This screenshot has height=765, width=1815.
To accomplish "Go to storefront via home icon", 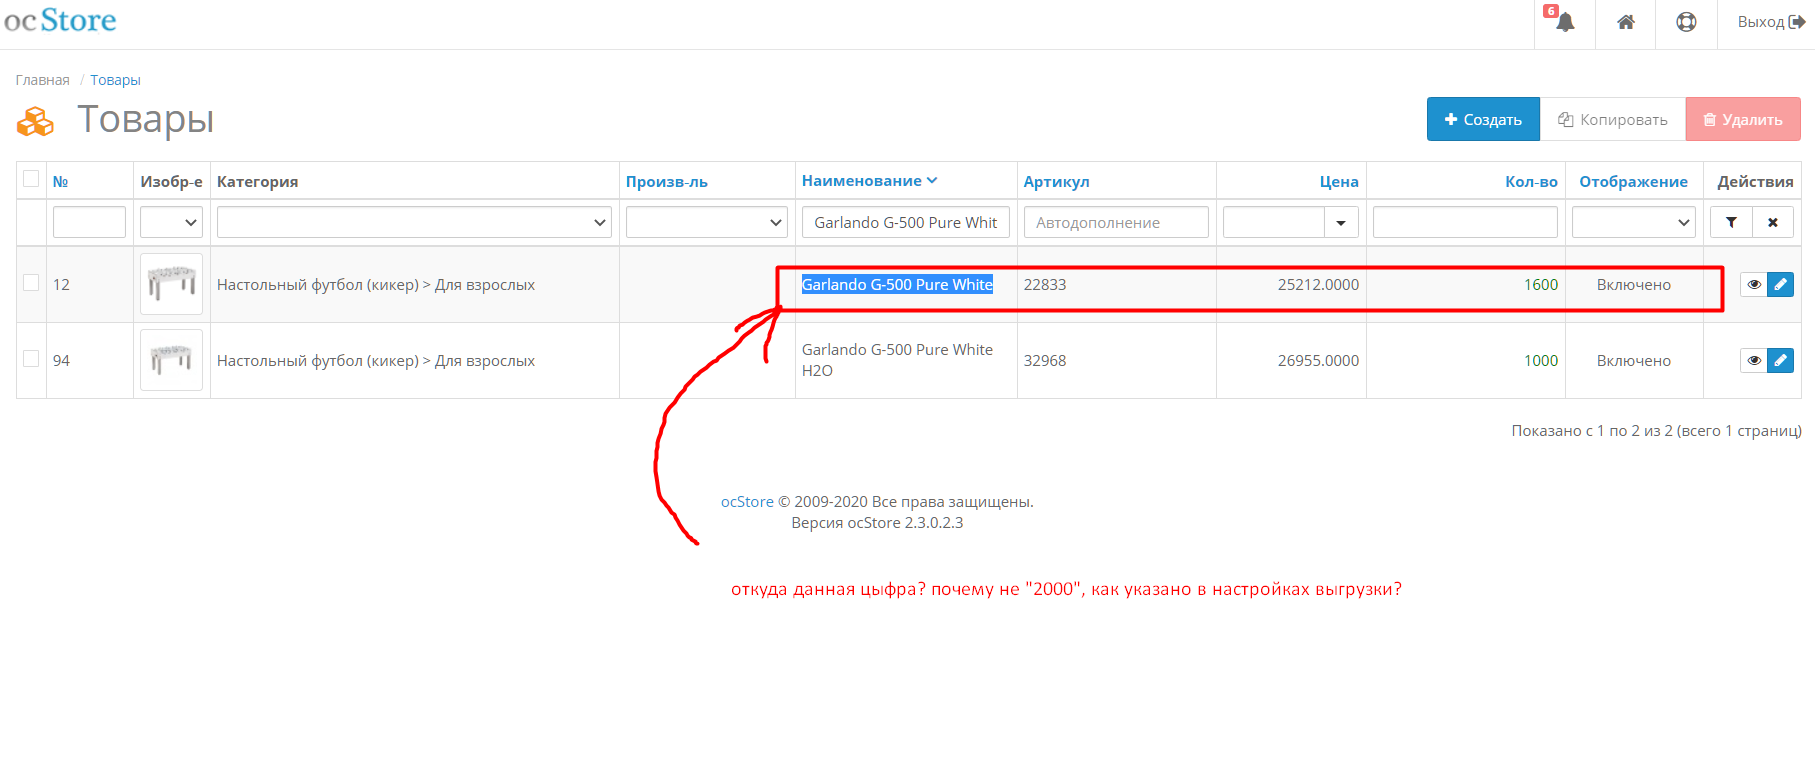I will (1626, 22).
